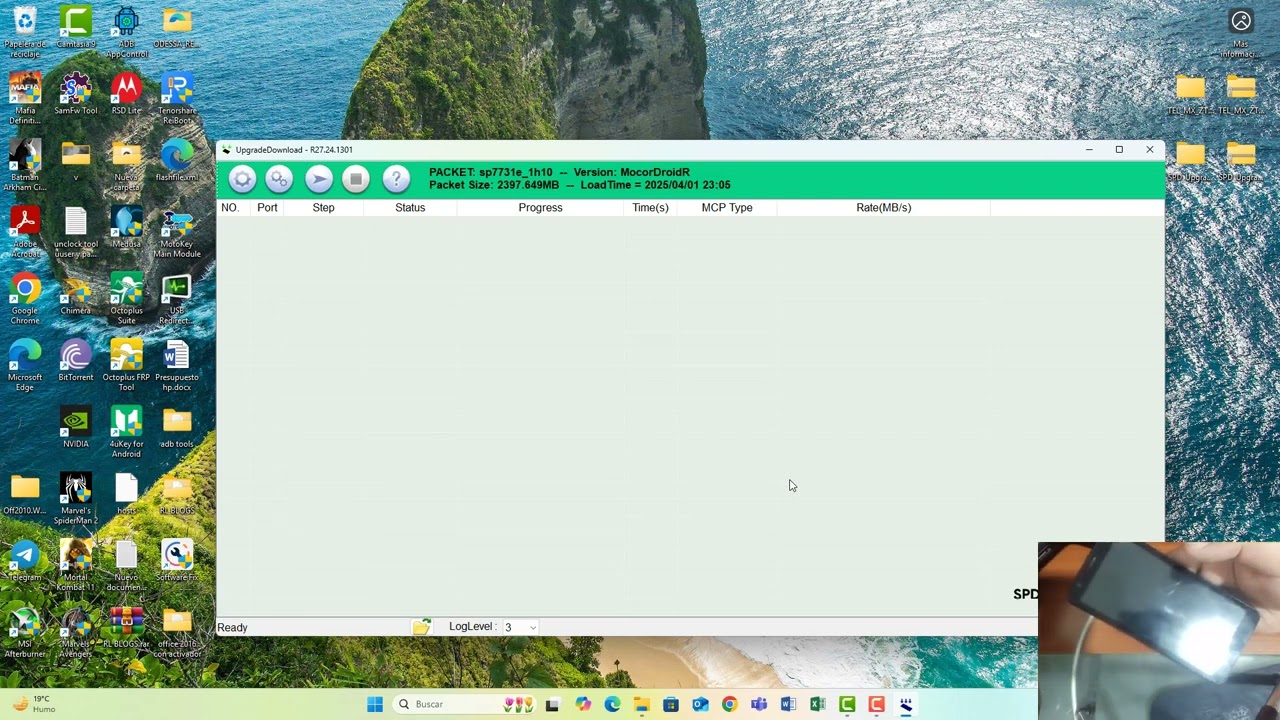
Task: Open hosts file on desktop
Action: tap(126, 495)
